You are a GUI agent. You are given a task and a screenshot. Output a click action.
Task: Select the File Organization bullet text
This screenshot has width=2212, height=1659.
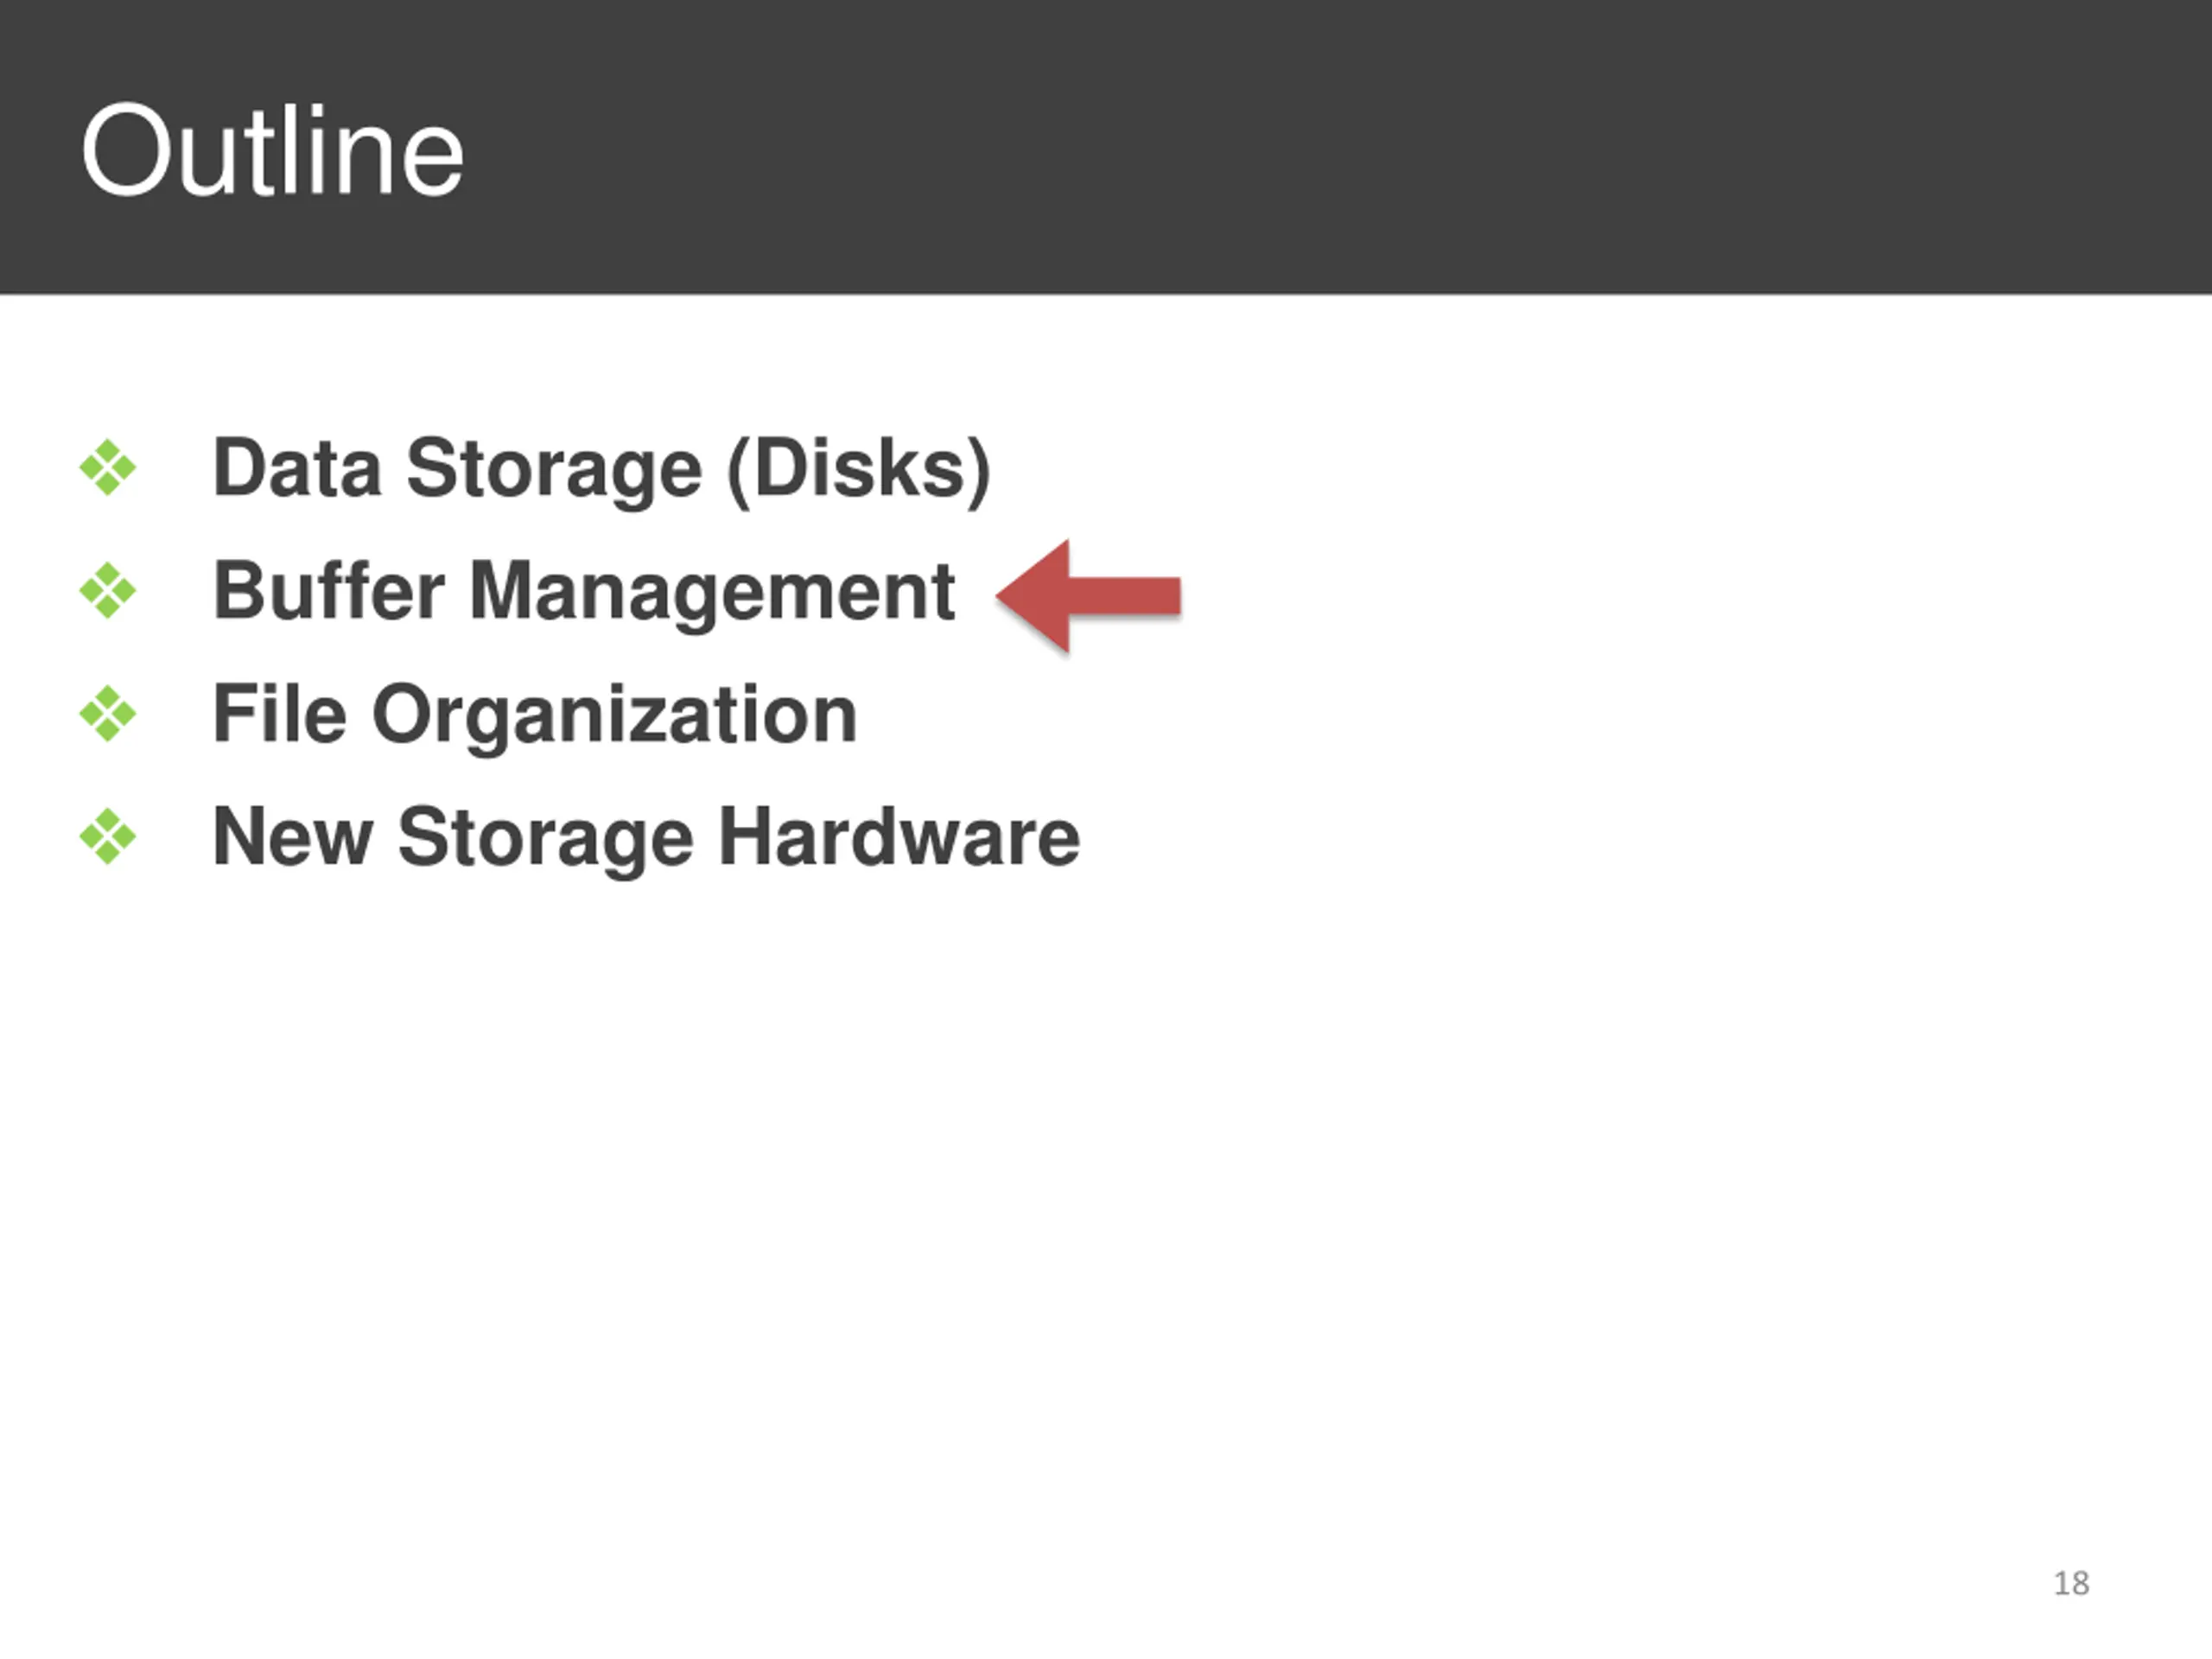tap(535, 715)
